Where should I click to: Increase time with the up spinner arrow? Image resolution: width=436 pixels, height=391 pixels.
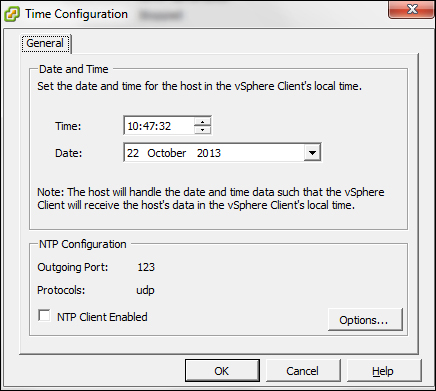[202, 121]
